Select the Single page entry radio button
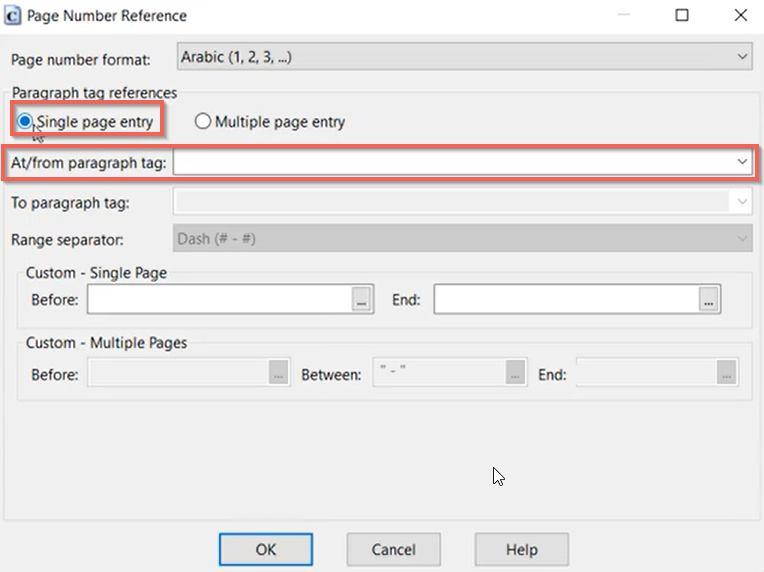Viewport: 764px width, 572px height. click(x=25, y=121)
